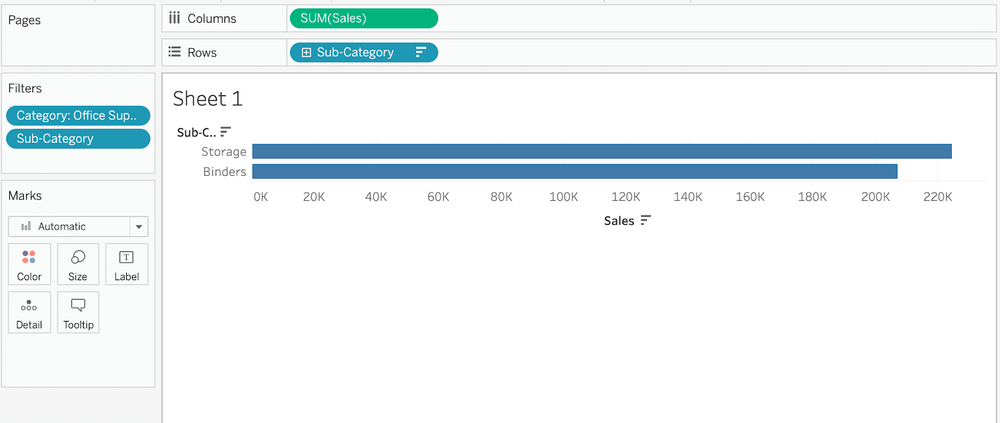Open the Size marks card

click(x=78, y=264)
